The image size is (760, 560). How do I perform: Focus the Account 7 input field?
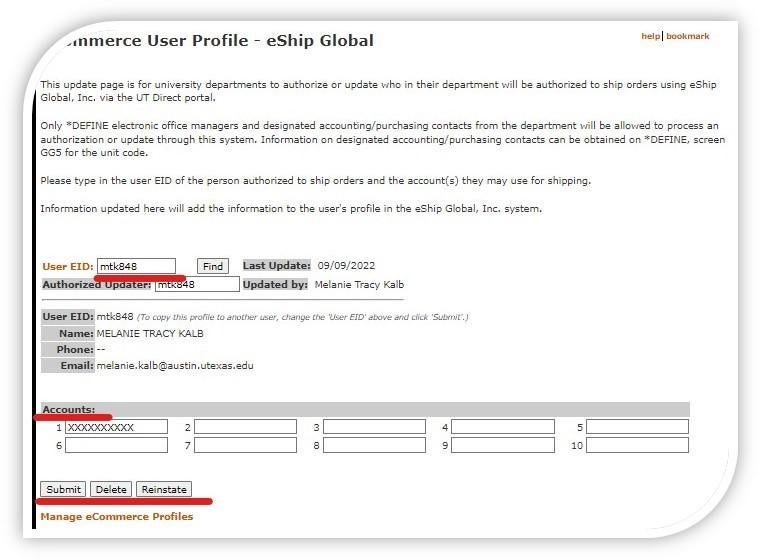[x=245, y=446]
